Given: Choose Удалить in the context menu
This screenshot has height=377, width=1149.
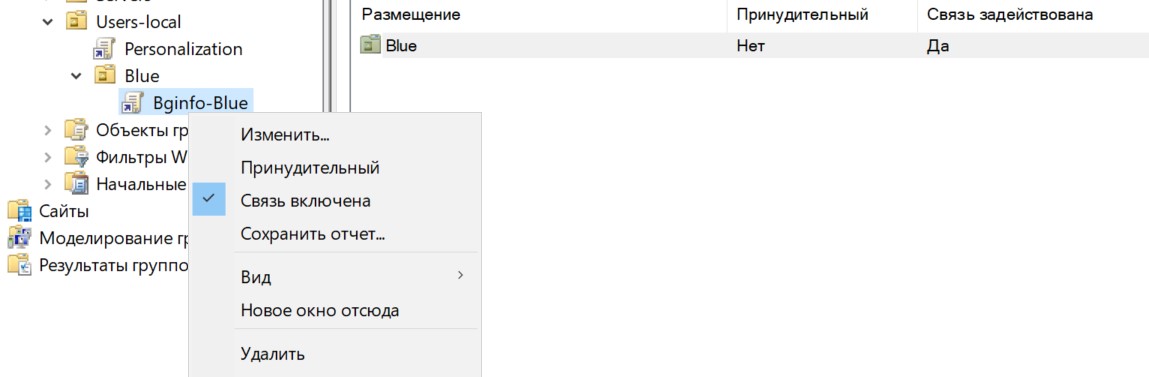Looking at the screenshot, I should pos(273,354).
